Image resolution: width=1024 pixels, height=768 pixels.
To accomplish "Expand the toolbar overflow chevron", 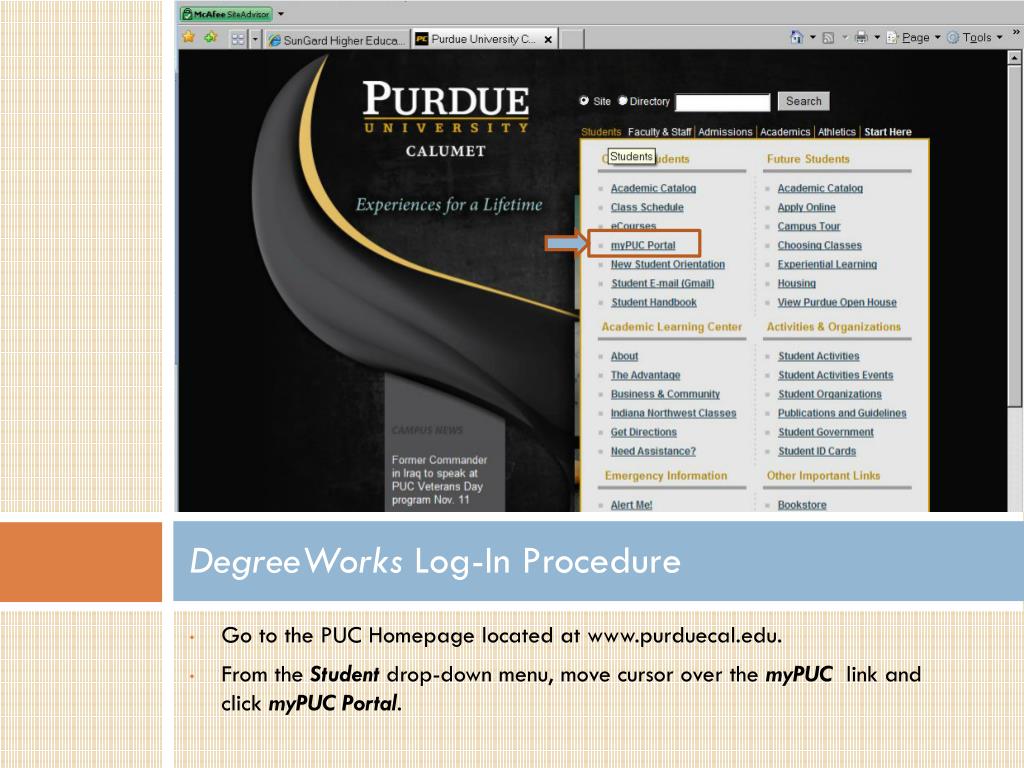I will click(x=1016, y=31).
